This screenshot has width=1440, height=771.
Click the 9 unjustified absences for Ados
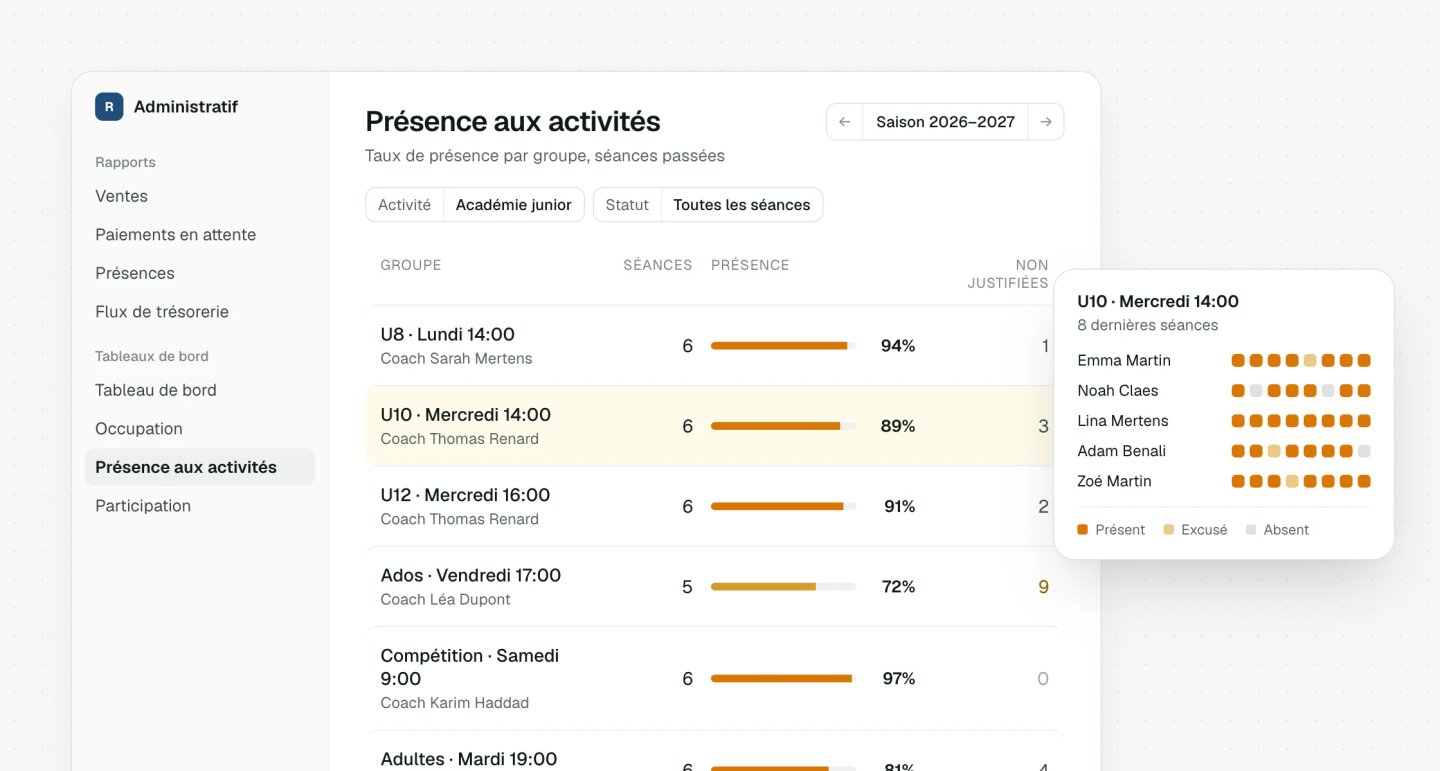(x=1043, y=587)
